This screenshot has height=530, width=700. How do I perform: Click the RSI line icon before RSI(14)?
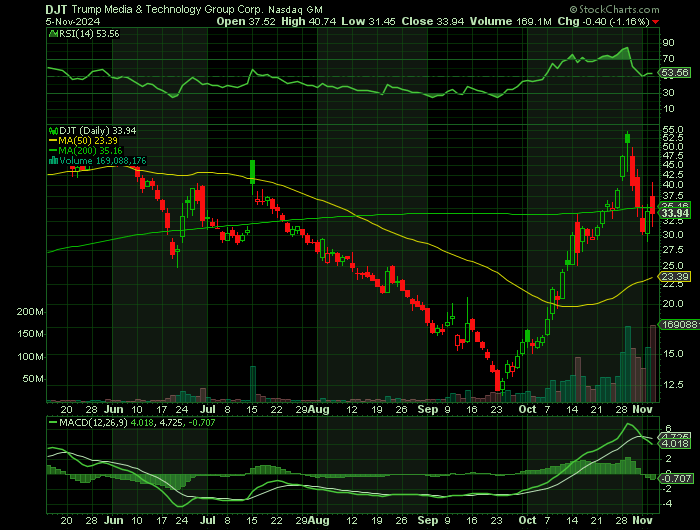(x=54, y=33)
